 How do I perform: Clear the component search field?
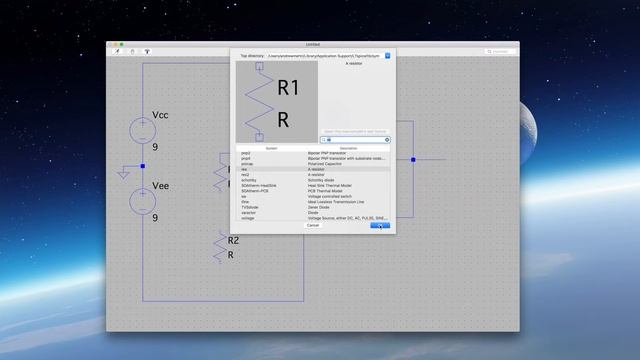coord(387,140)
